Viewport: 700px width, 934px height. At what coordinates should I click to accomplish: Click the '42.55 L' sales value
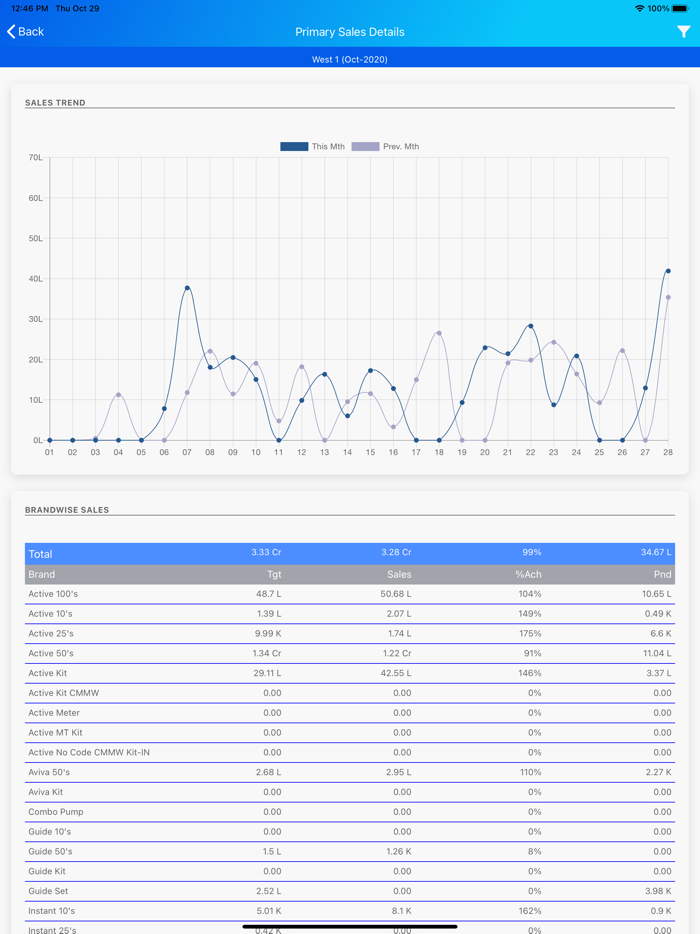[396, 673]
